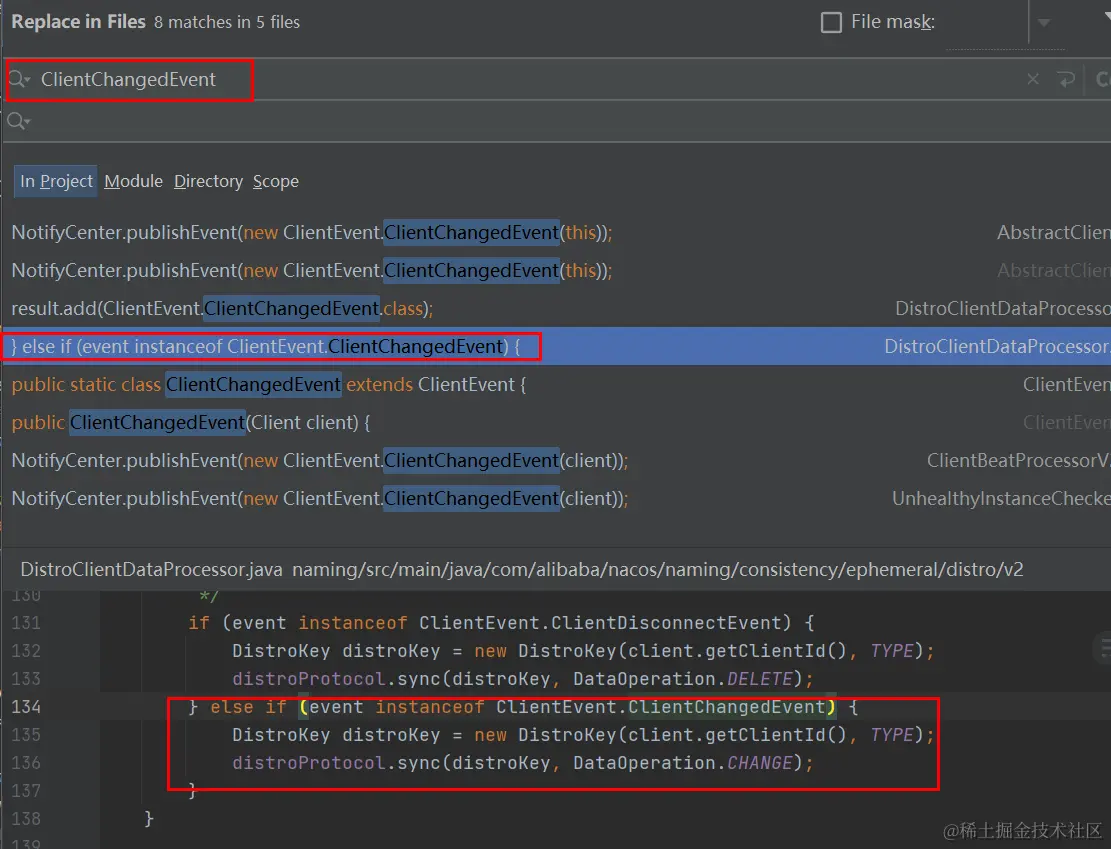
Task: Click line number 134 in preview gutter
Action: [x=26, y=707]
